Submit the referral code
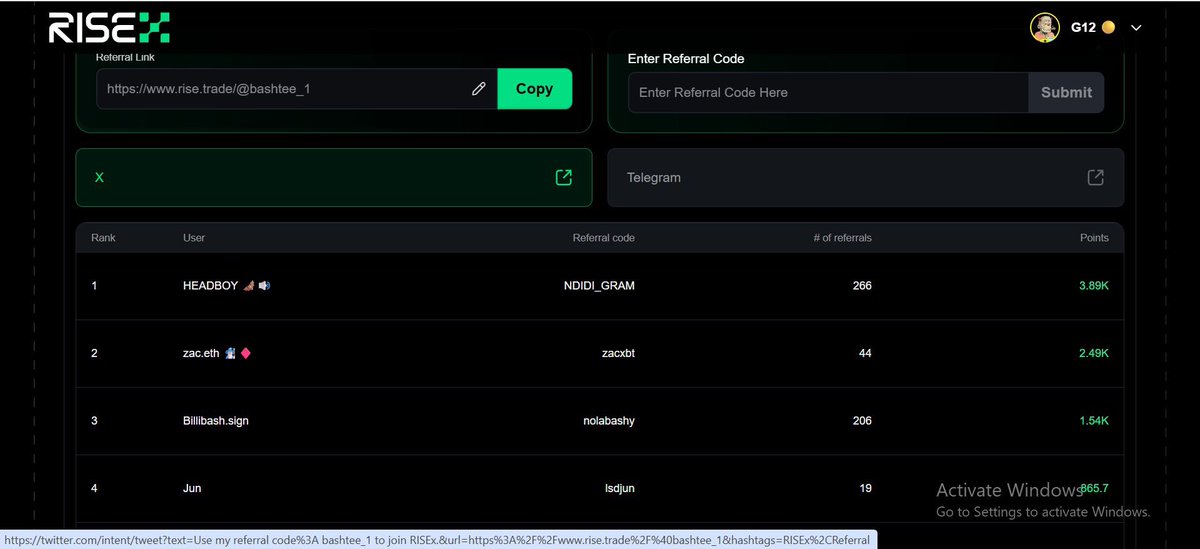The height and width of the screenshot is (549, 1200). [x=1066, y=92]
